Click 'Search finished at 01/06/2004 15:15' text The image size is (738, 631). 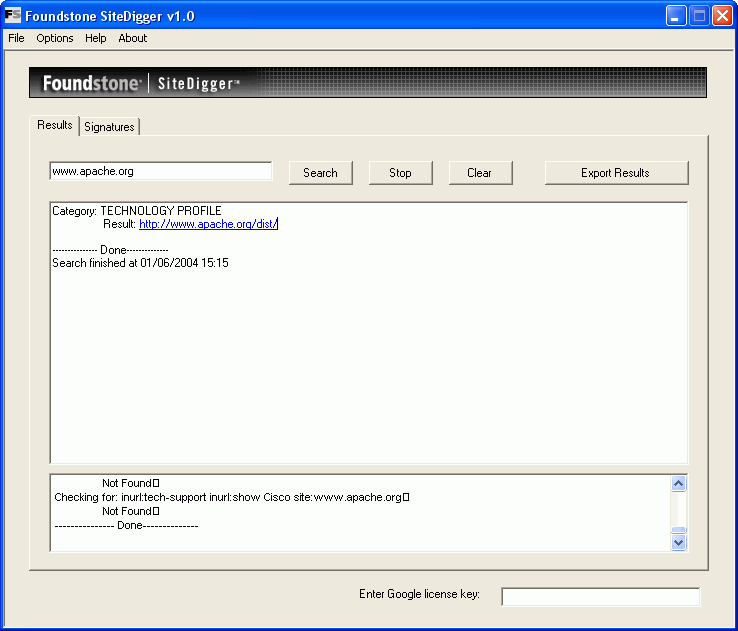click(x=140, y=263)
